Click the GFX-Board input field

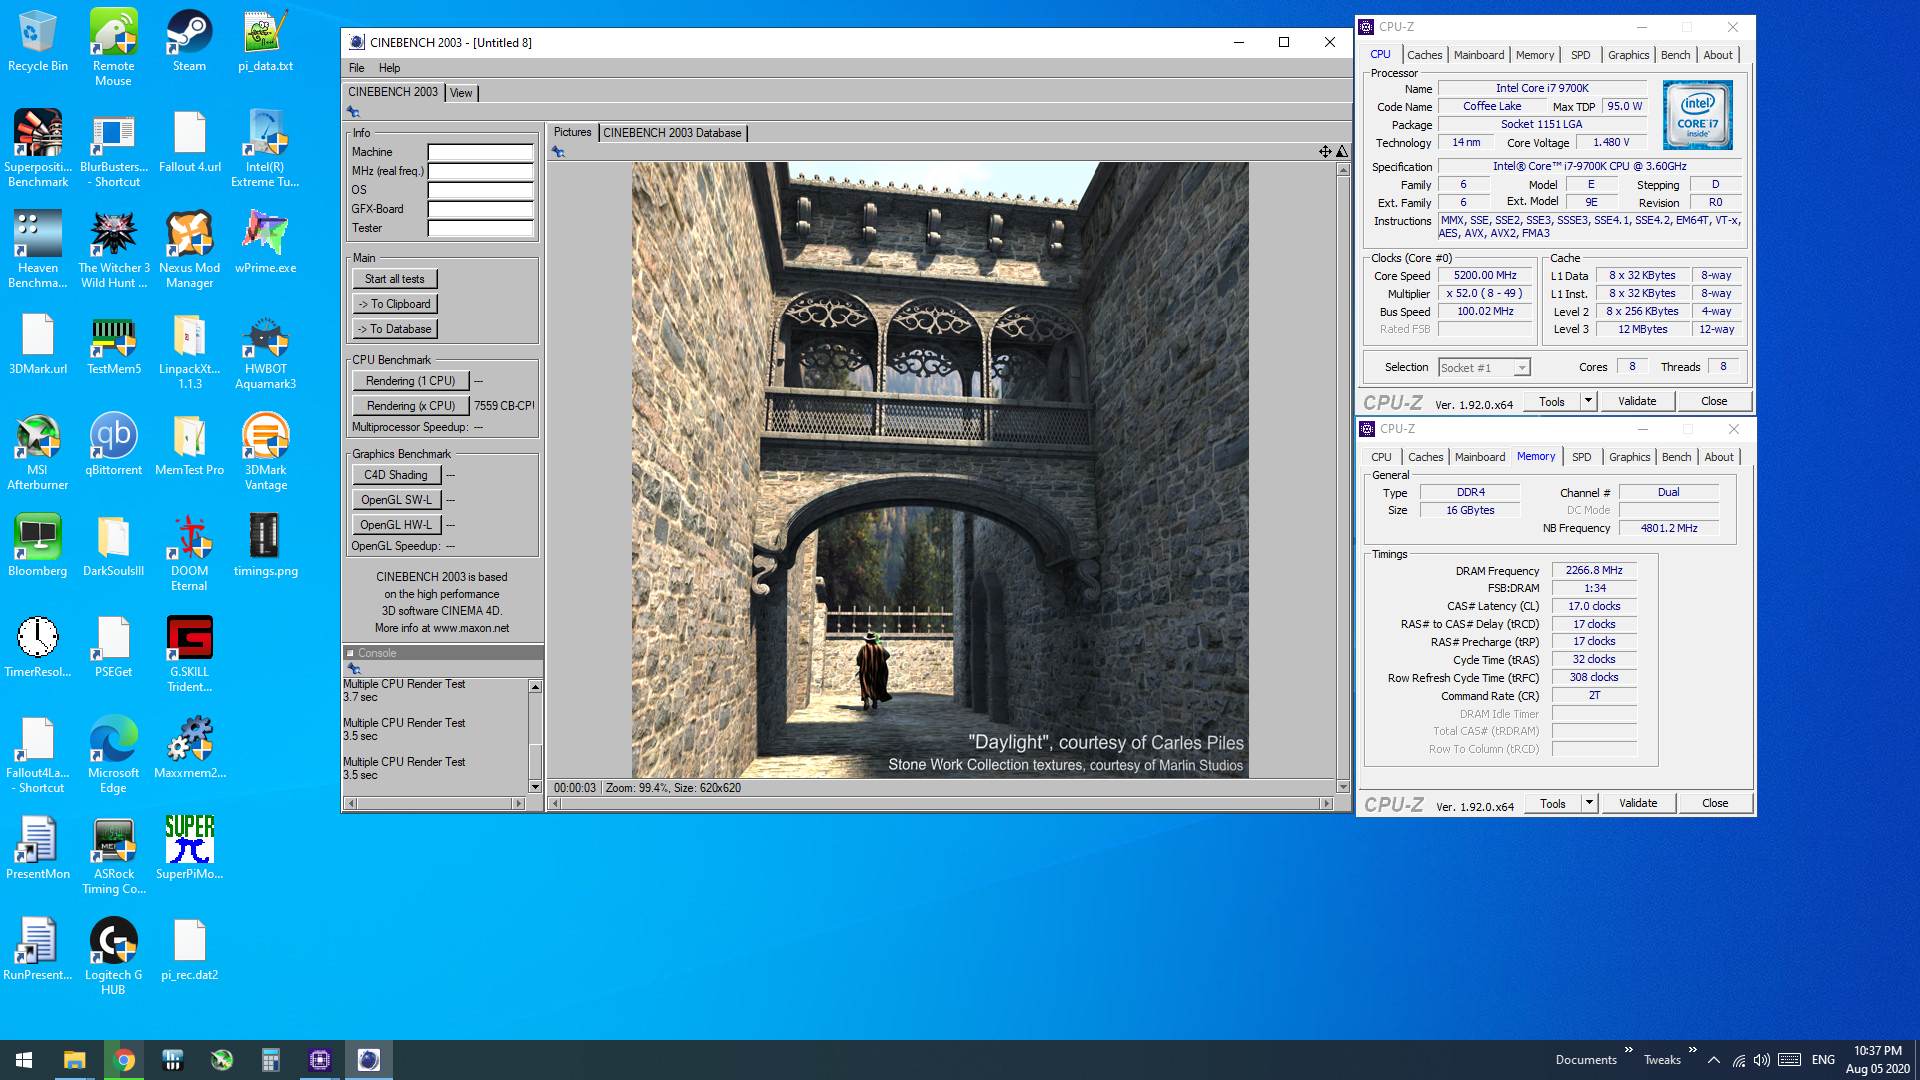[x=481, y=209]
